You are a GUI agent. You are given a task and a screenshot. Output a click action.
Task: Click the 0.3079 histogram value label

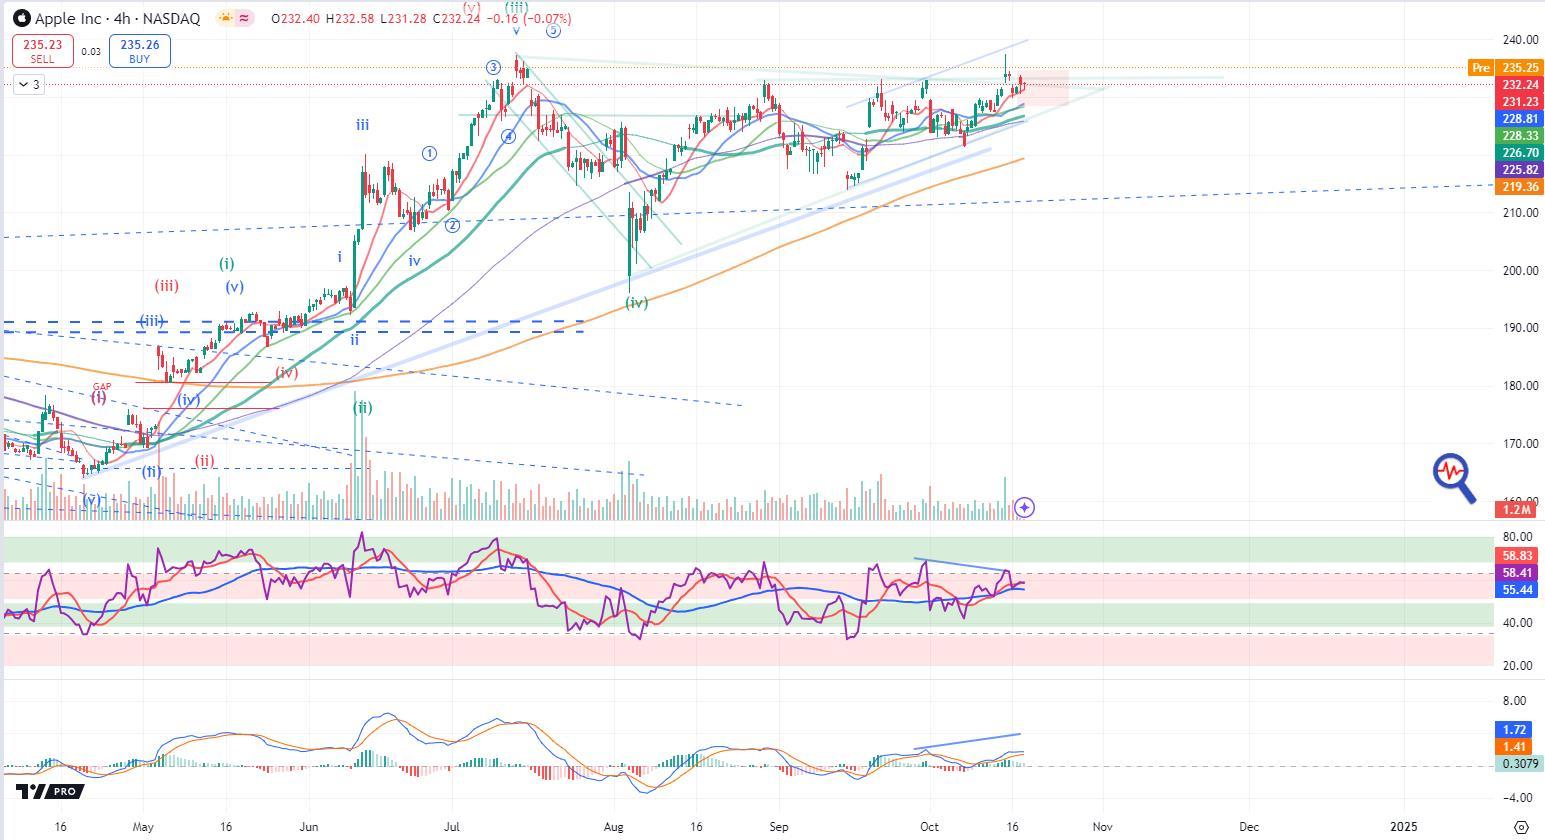pyautogui.click(x=1520, y=764)
